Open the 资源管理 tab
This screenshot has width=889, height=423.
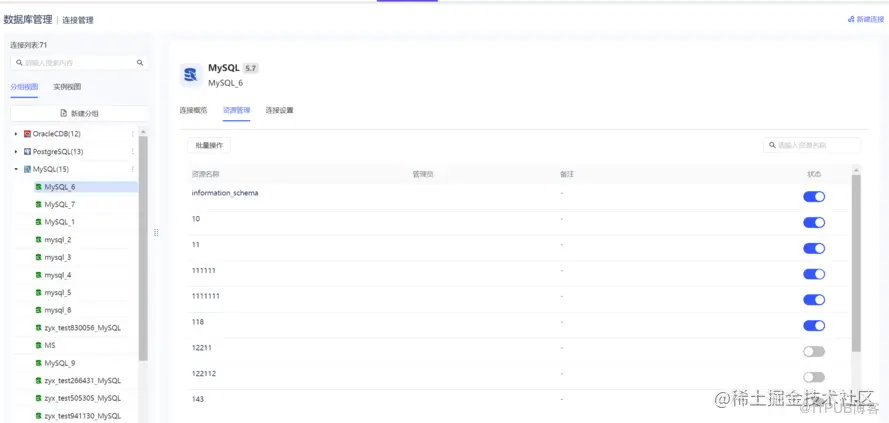click(x=236, y=110)
